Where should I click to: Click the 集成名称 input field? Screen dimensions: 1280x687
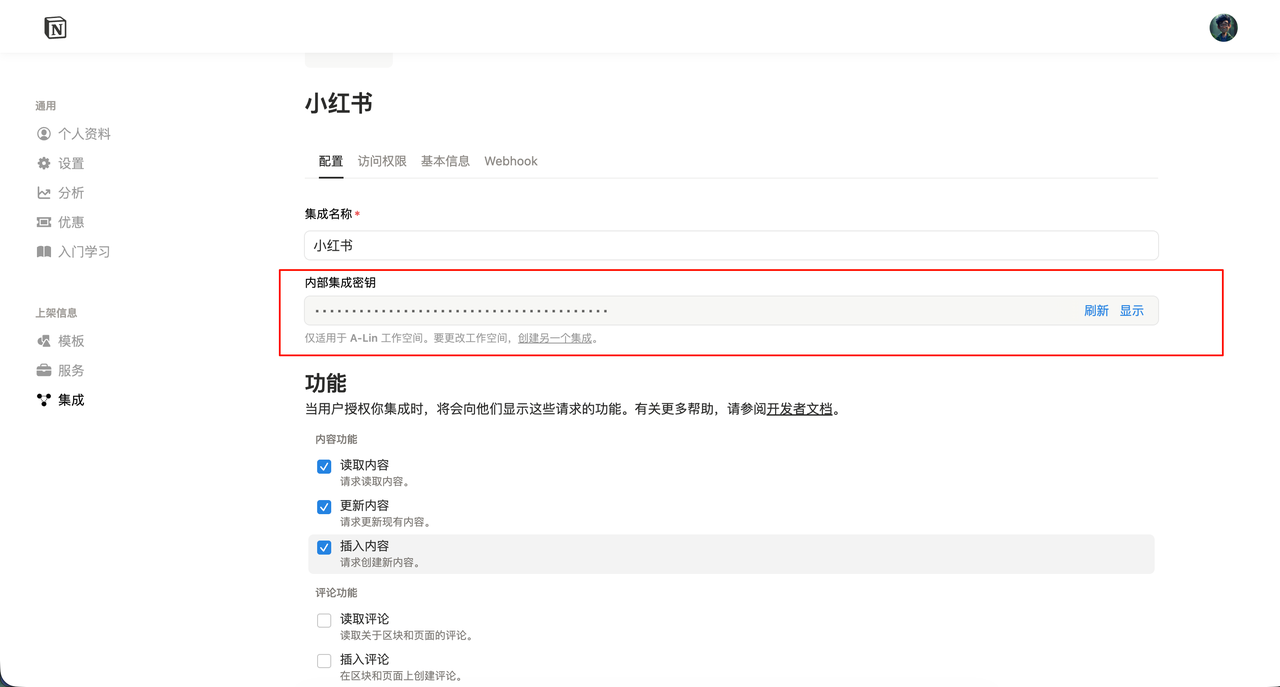(730, 245)
